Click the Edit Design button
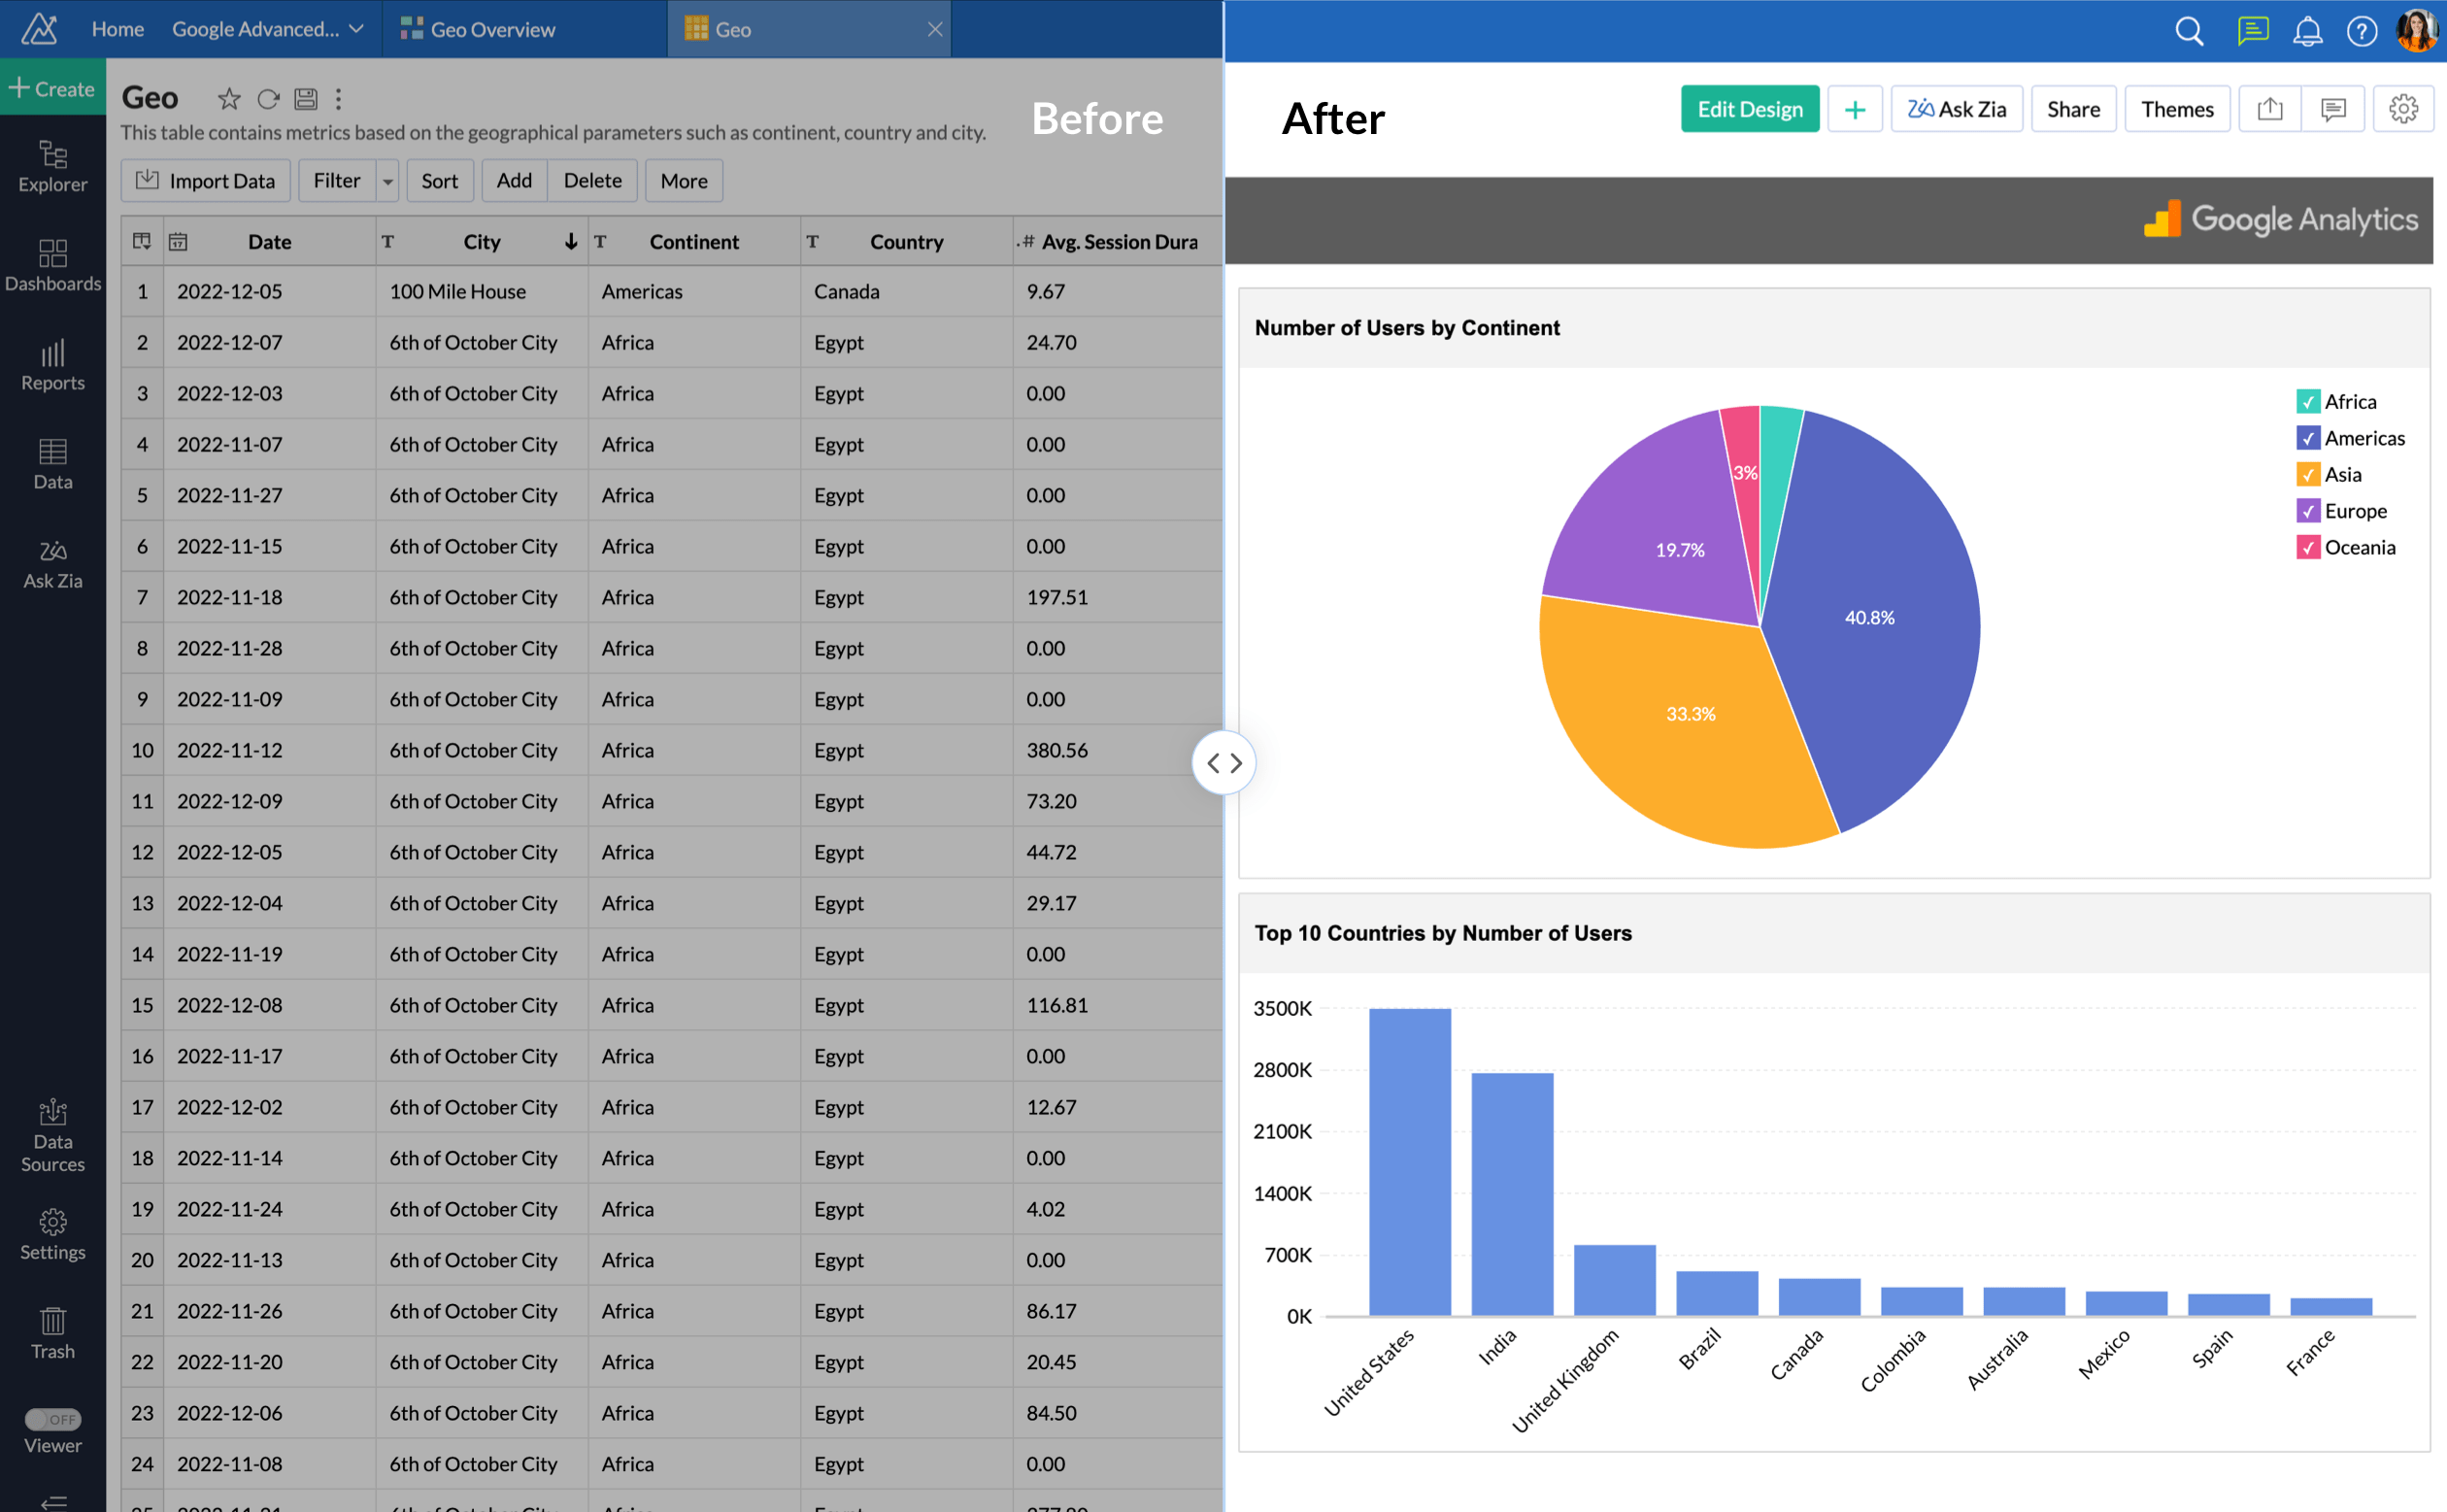 (1752, 109)
